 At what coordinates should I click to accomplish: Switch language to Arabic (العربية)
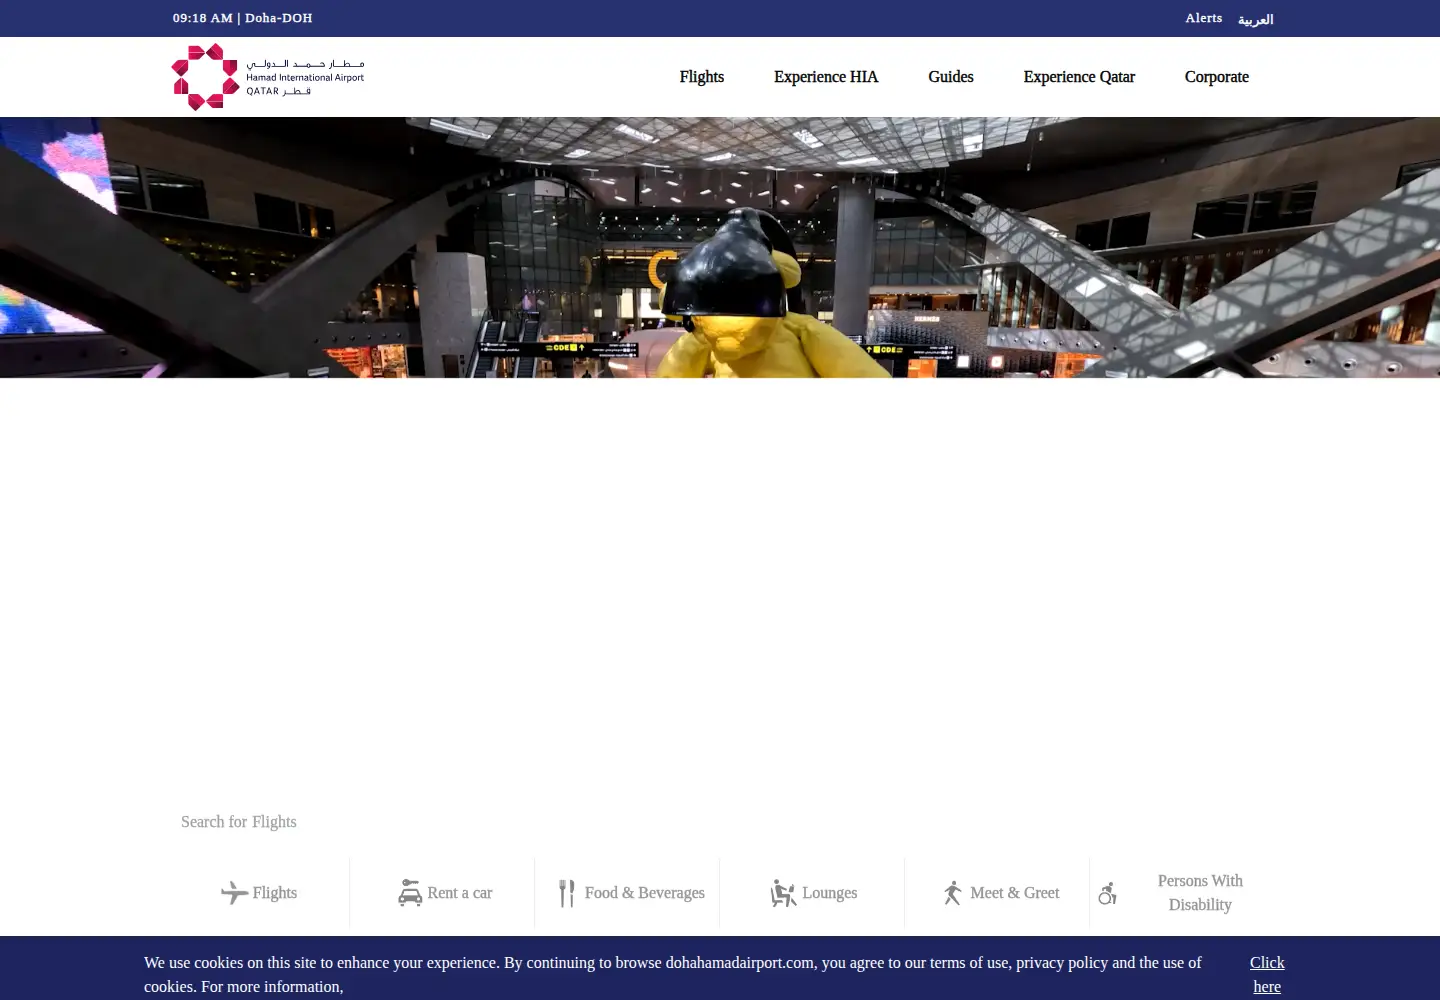point(1256,19)
